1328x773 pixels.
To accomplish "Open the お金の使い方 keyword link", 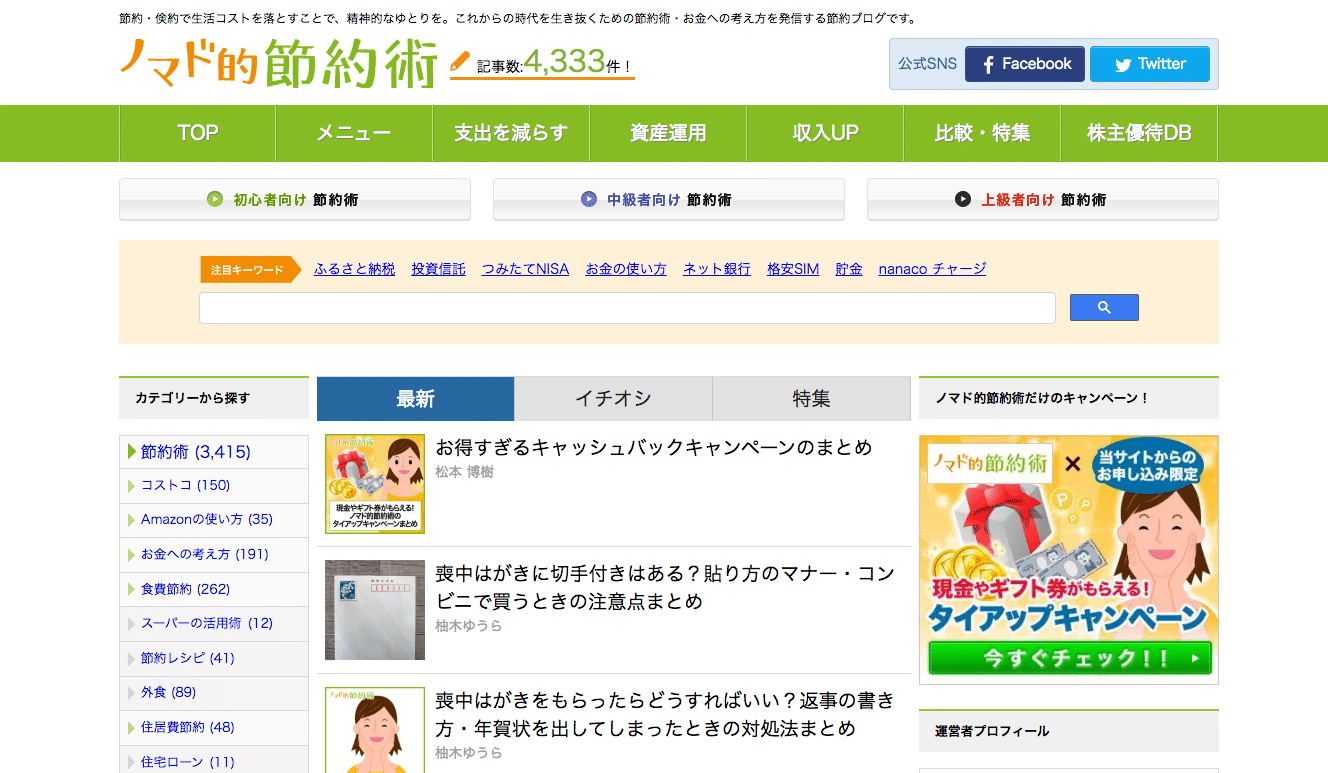I will click(x=626, y=269).
